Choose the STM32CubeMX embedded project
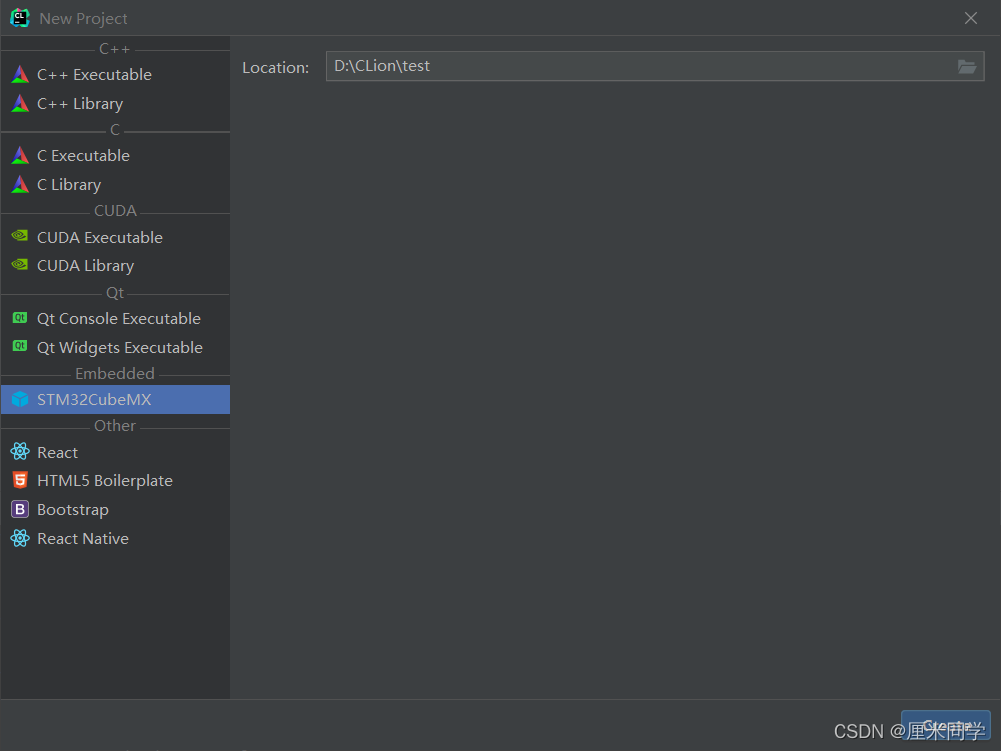The height and width of the screenshot is (751, 1001). pos(94,400)
